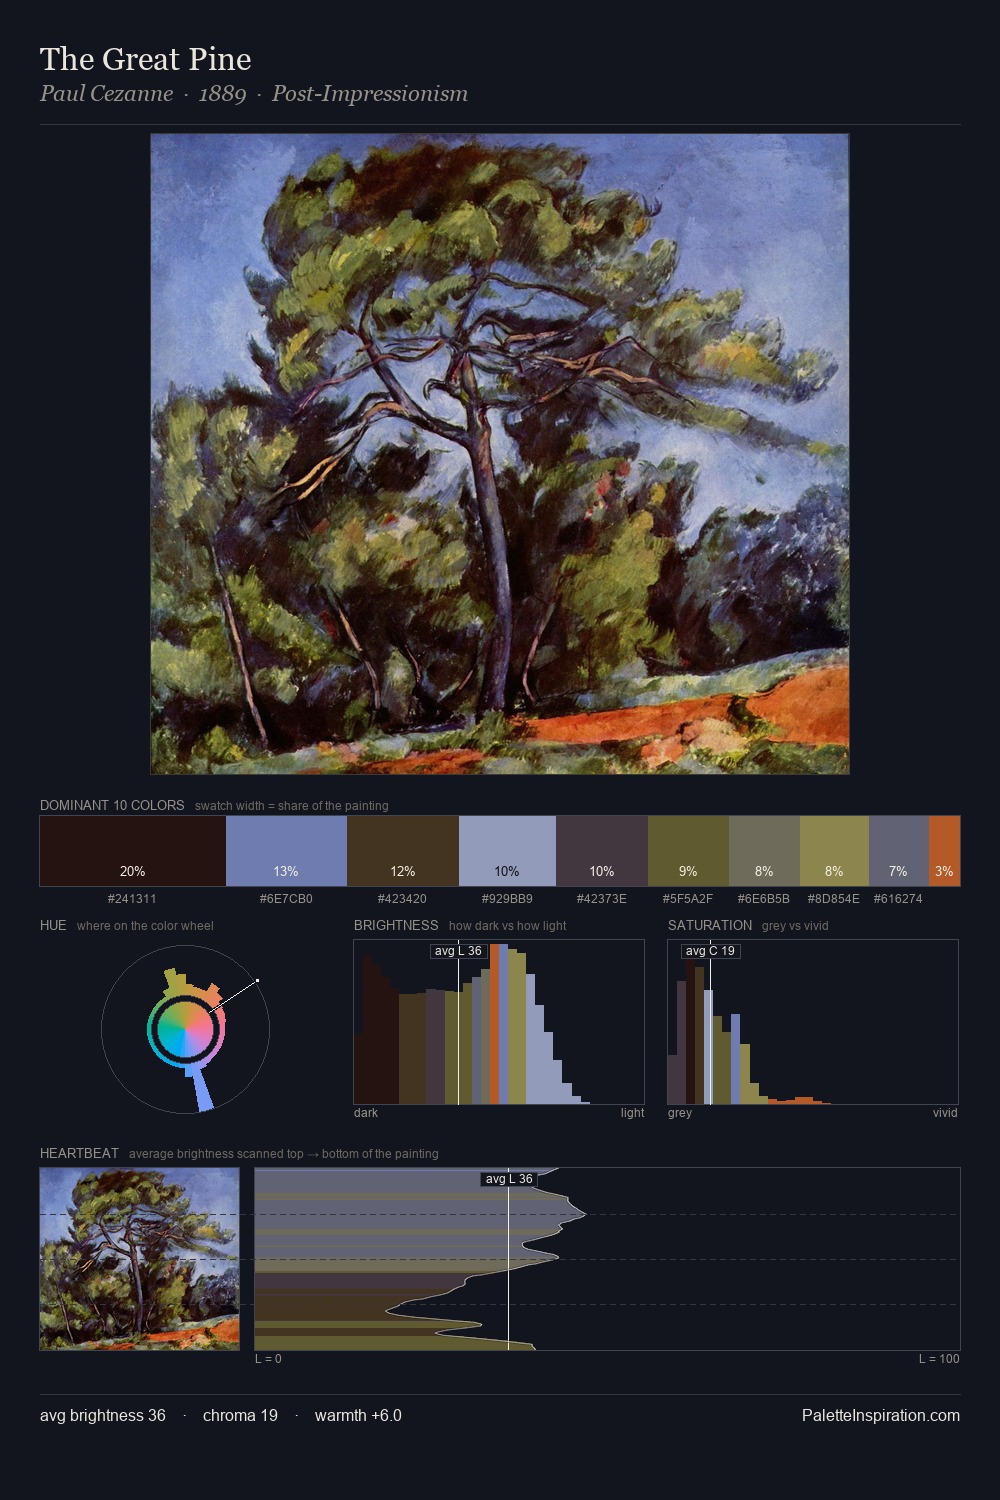Click the main Great Pine painting image

coord(500,454)
